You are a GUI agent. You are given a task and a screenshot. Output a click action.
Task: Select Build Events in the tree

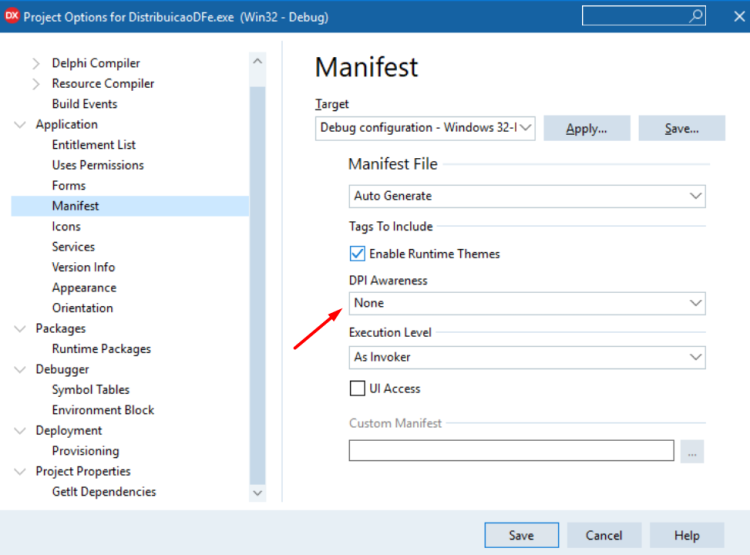point(85,104)
